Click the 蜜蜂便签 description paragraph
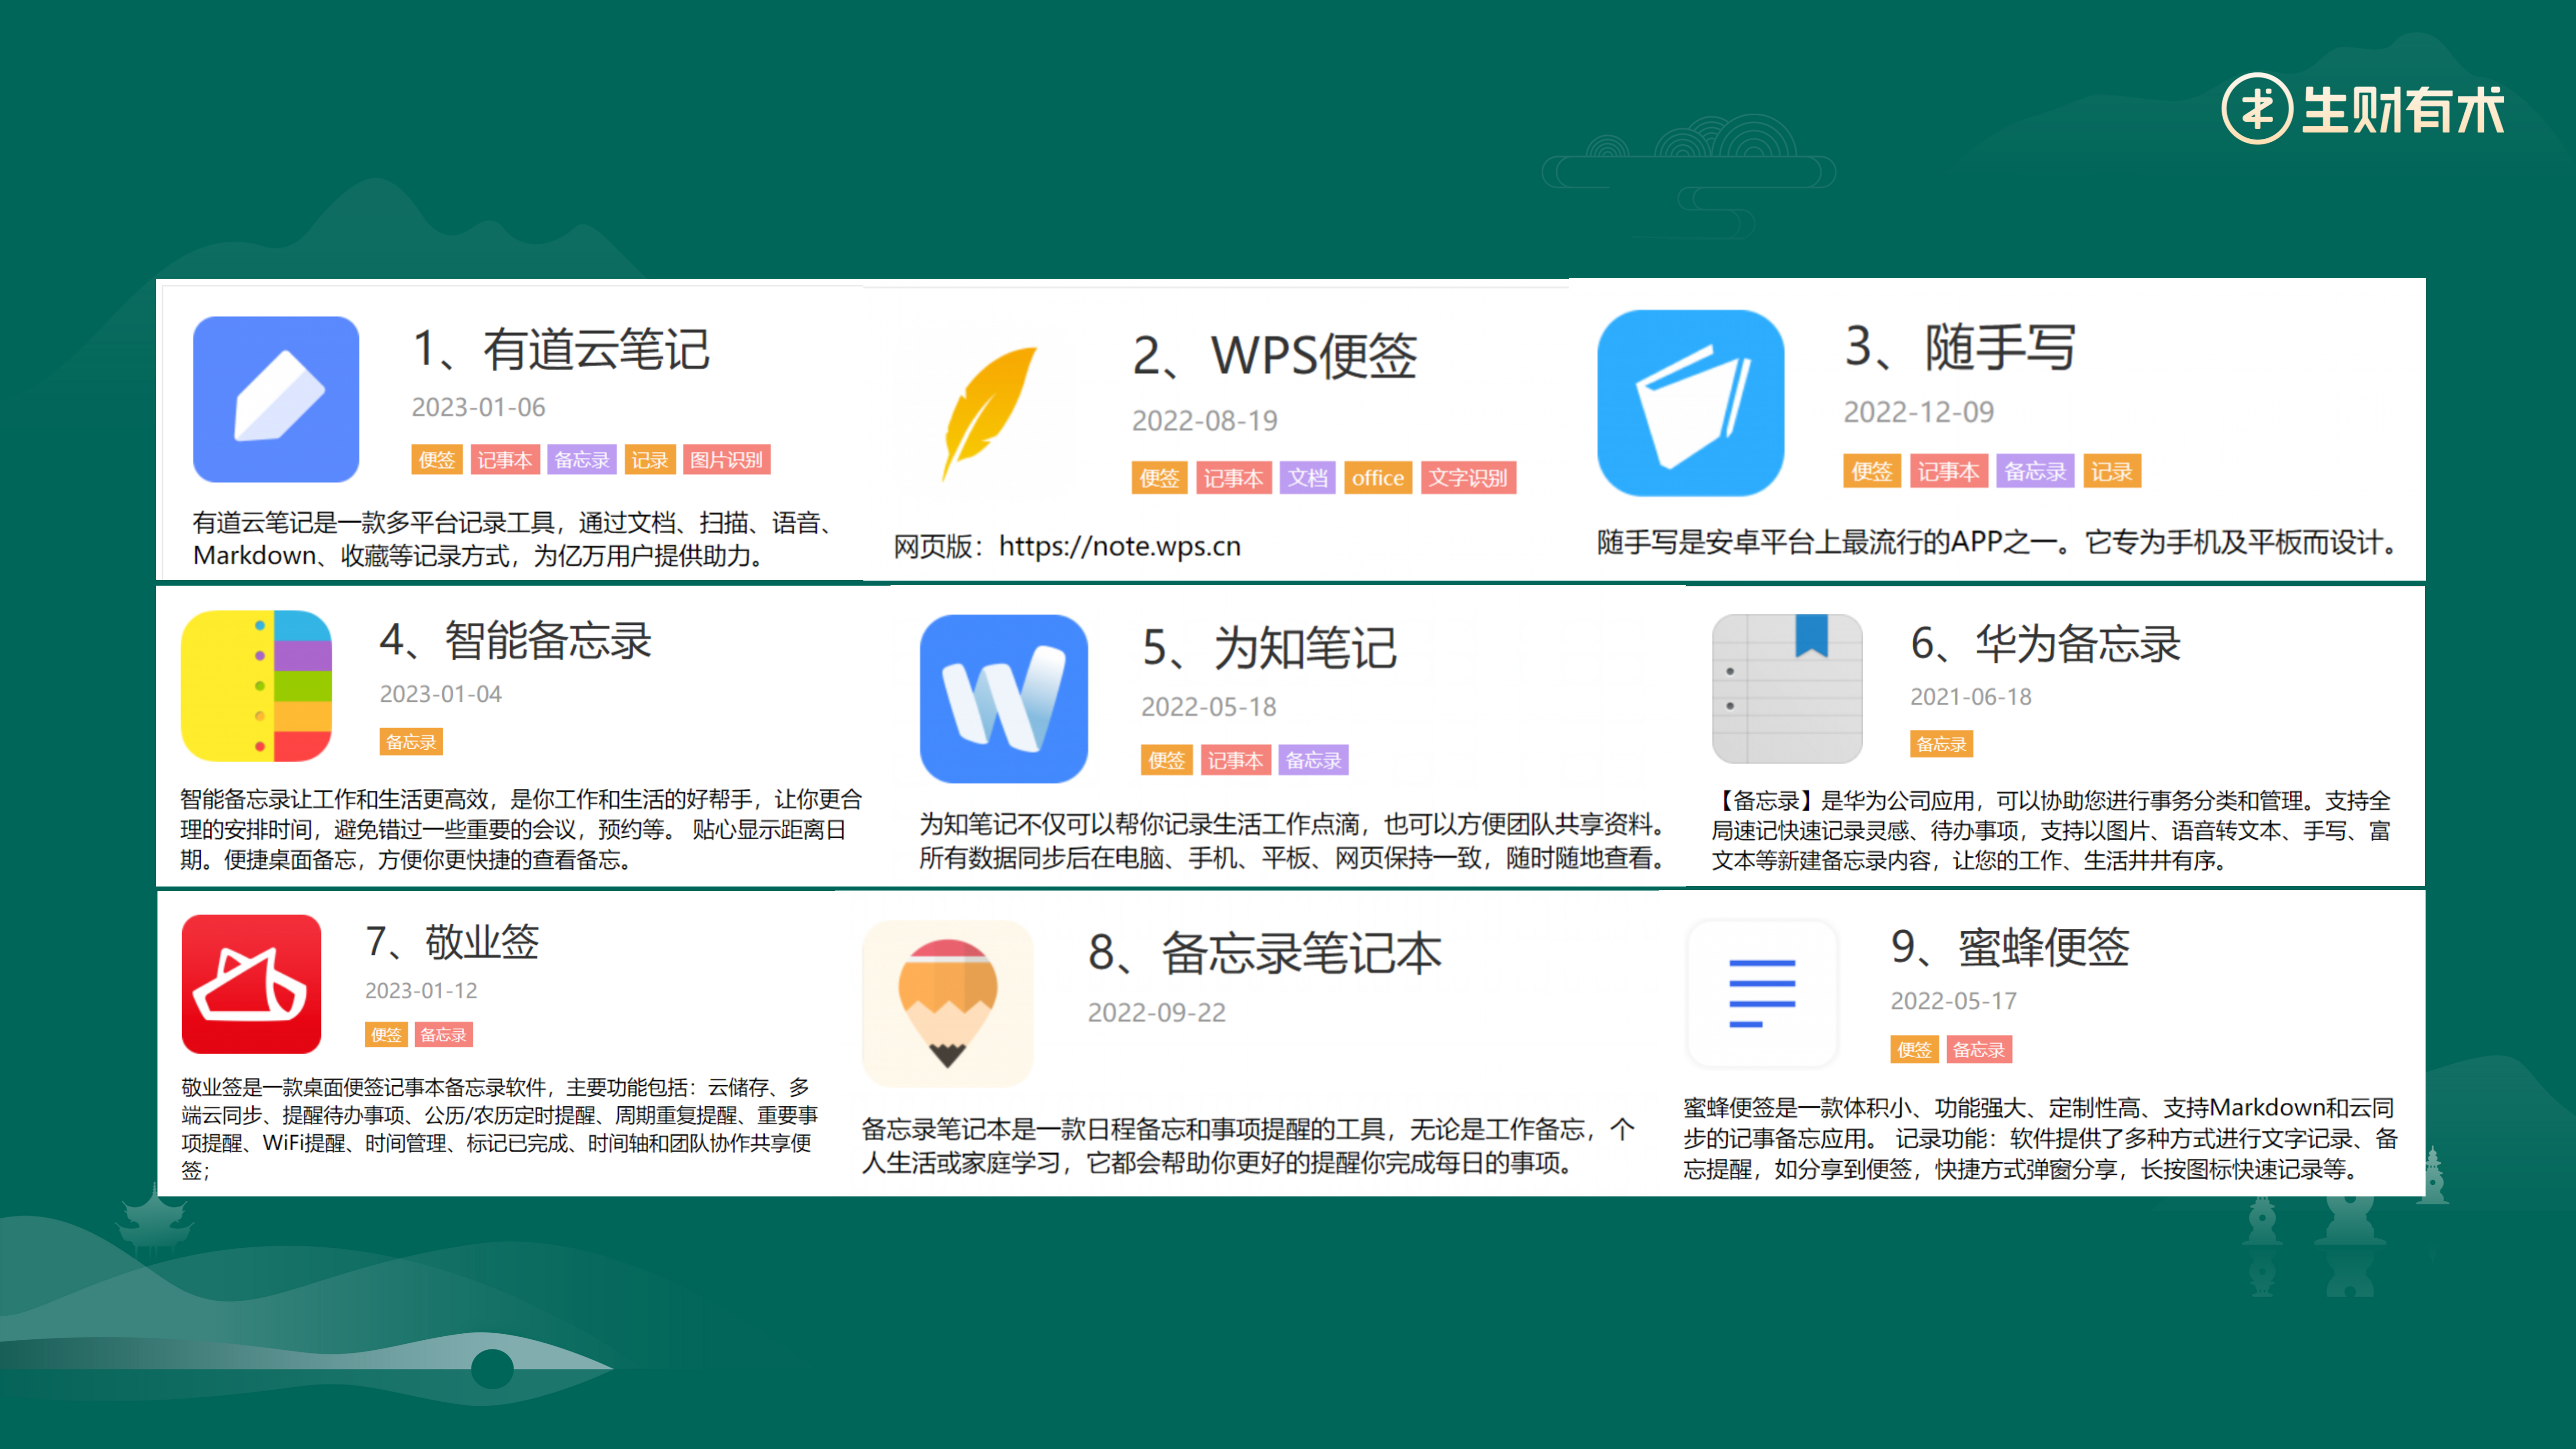 tap(2040, 1138)
